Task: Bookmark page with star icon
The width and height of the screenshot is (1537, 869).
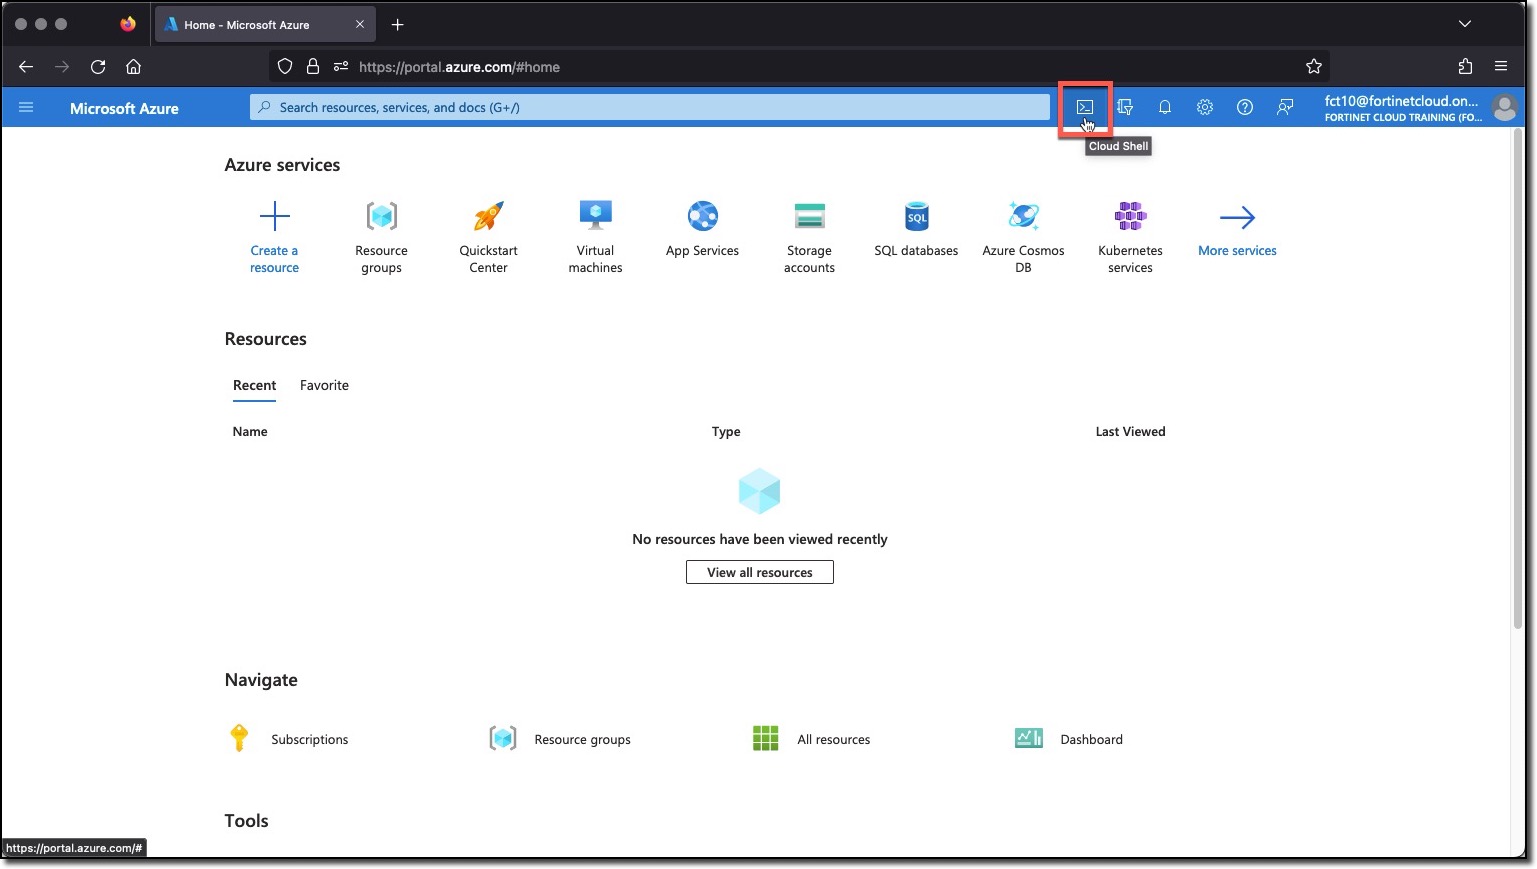Action: 1314,67
